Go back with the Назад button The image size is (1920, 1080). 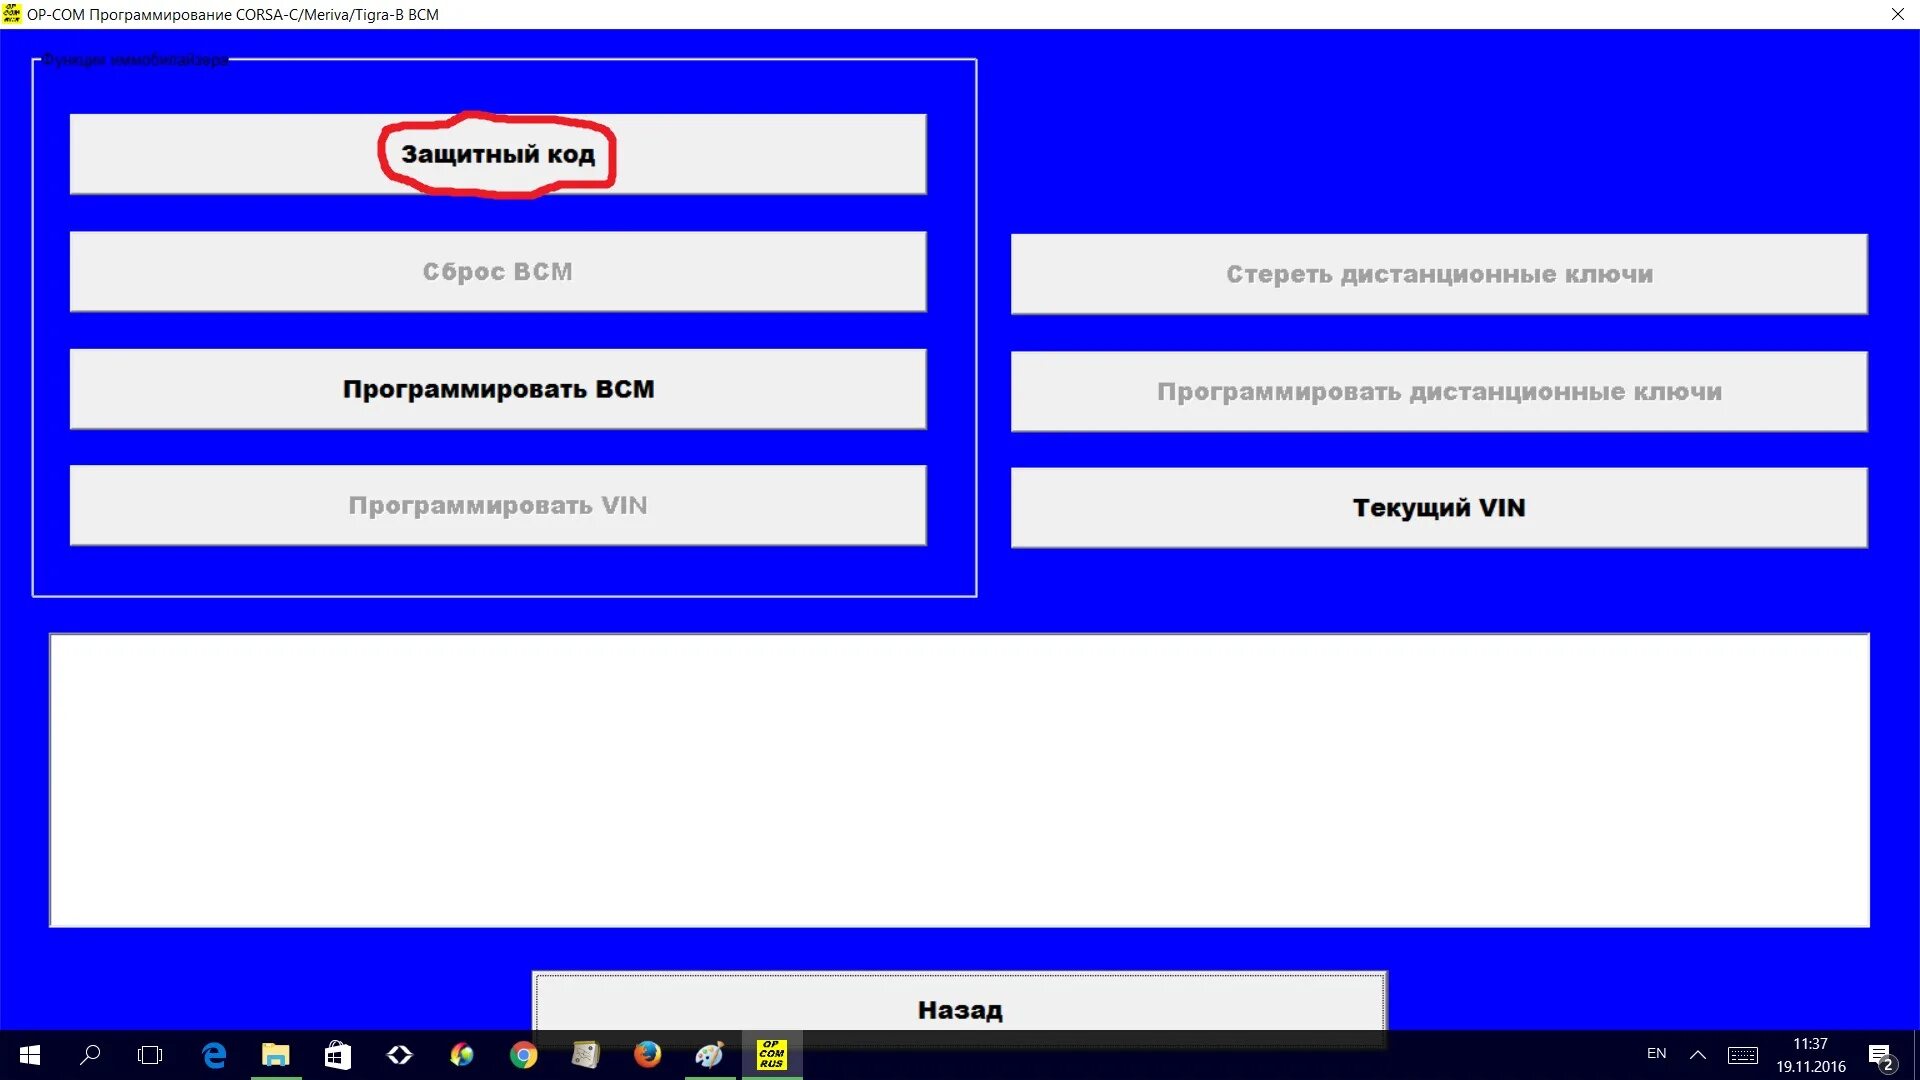tap(960, 1003)
